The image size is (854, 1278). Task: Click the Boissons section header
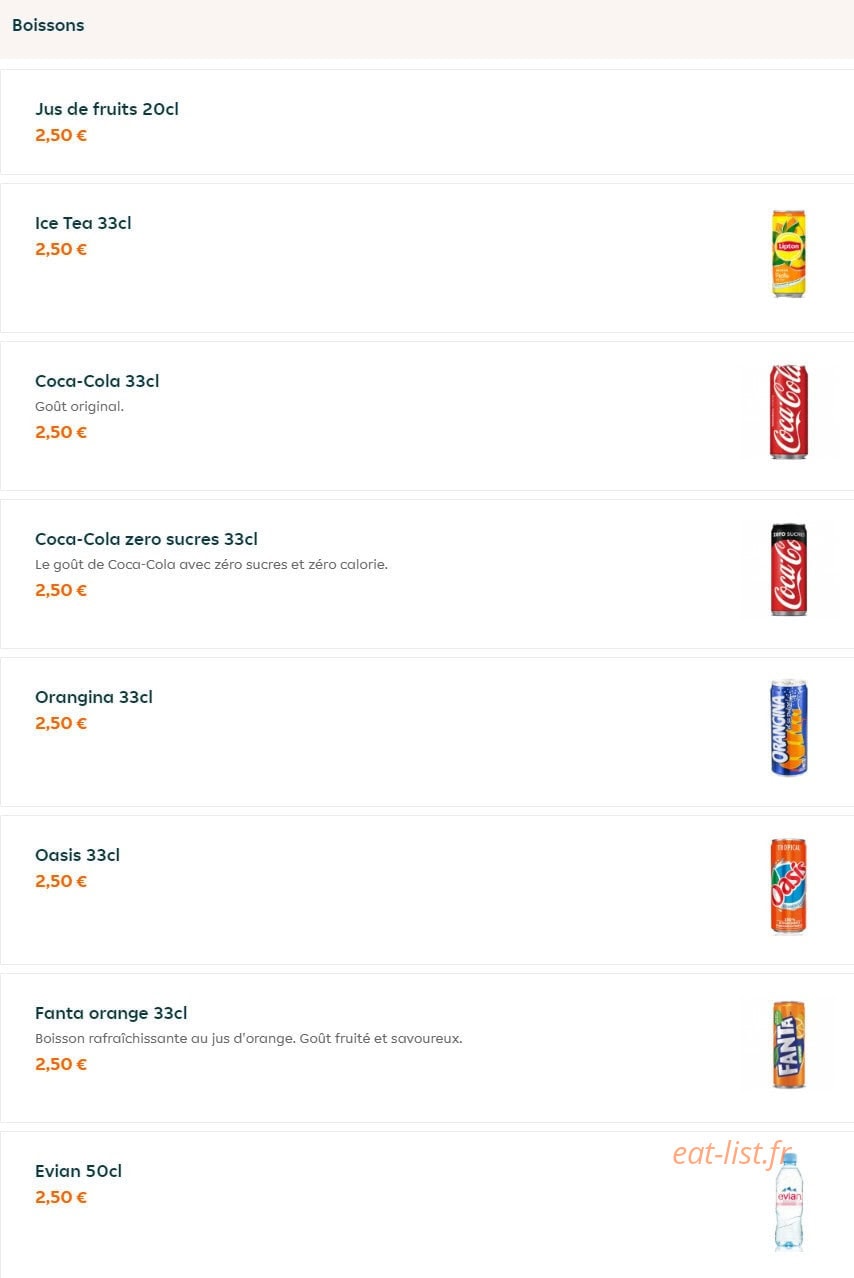48,26
